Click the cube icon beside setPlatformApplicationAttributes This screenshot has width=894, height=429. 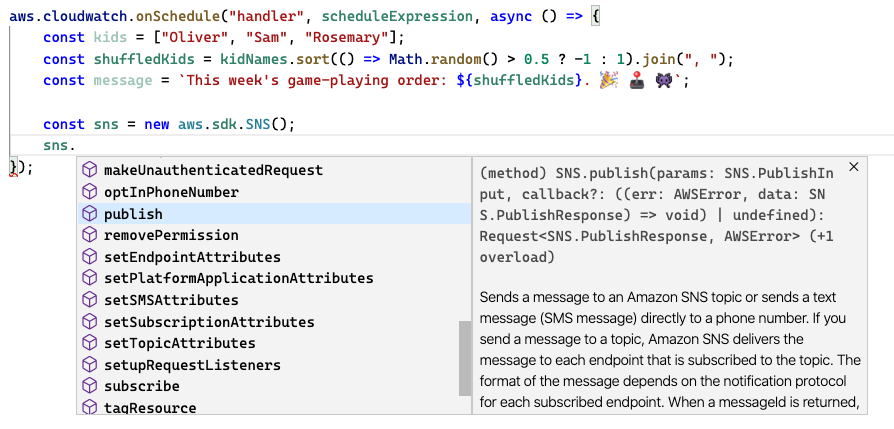90,278
